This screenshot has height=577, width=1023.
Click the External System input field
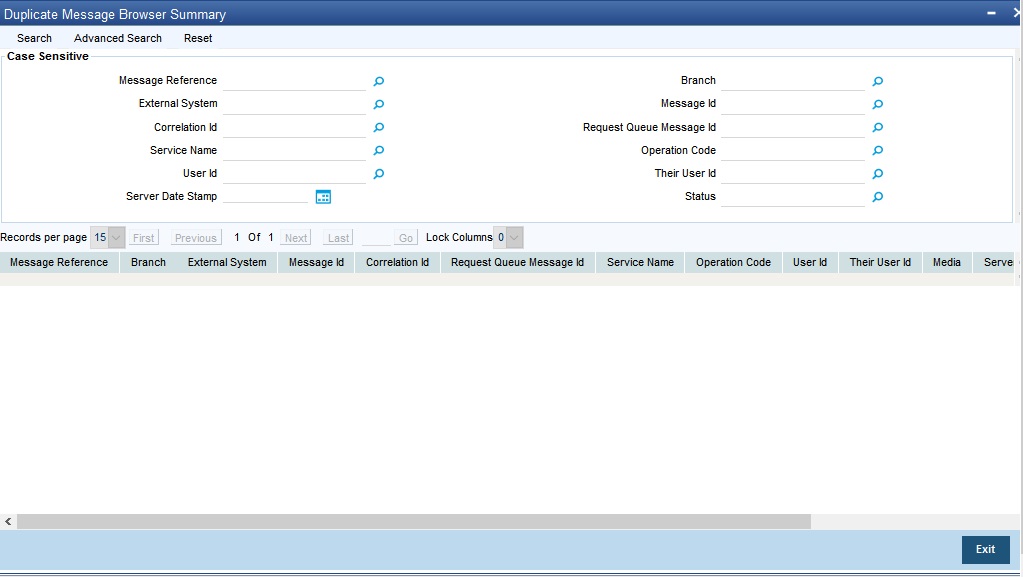tap(294, 104)
